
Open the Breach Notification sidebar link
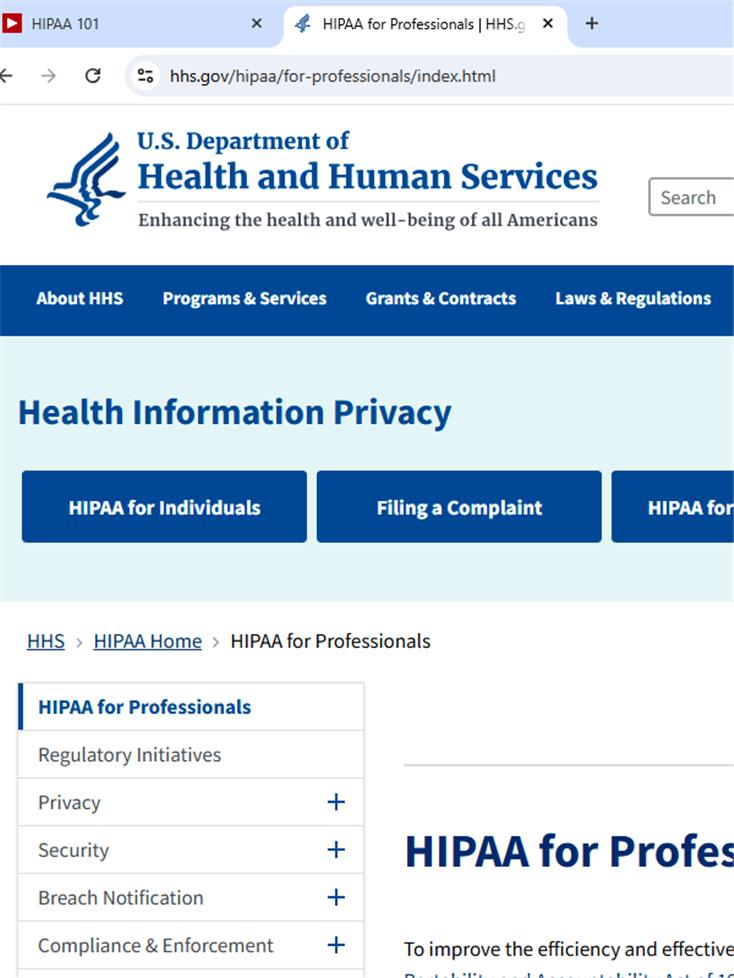[x=121, y=898]
